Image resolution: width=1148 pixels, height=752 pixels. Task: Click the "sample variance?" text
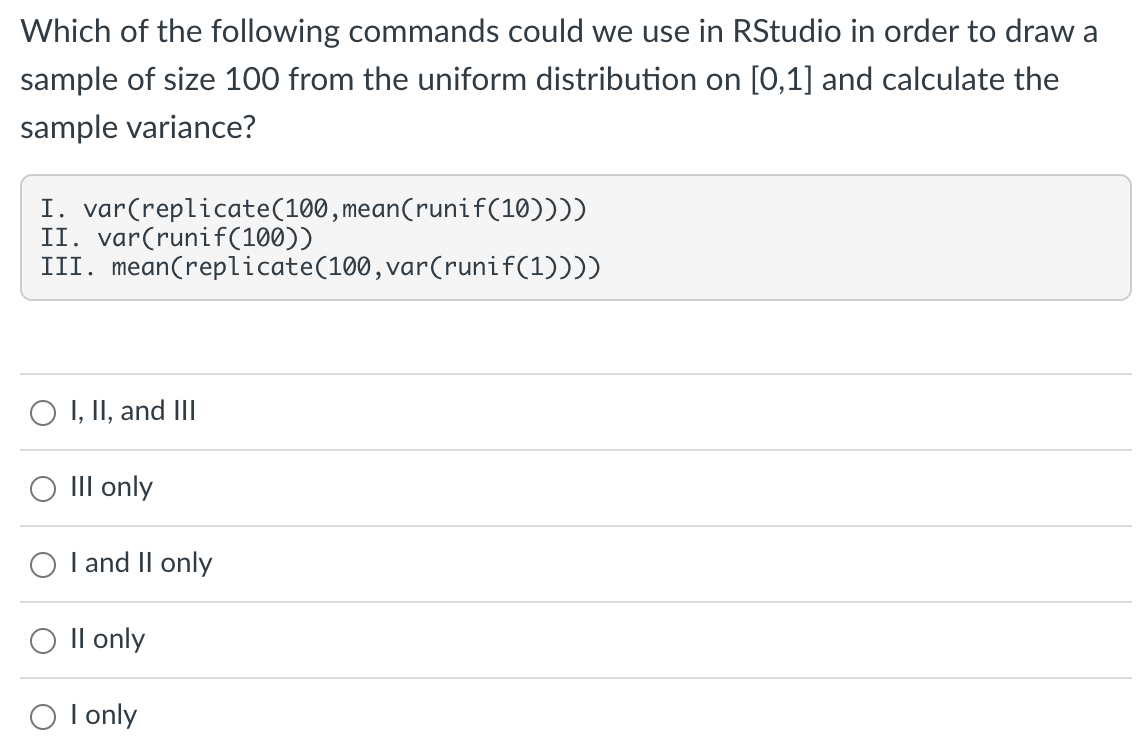[x=138, y=127]
